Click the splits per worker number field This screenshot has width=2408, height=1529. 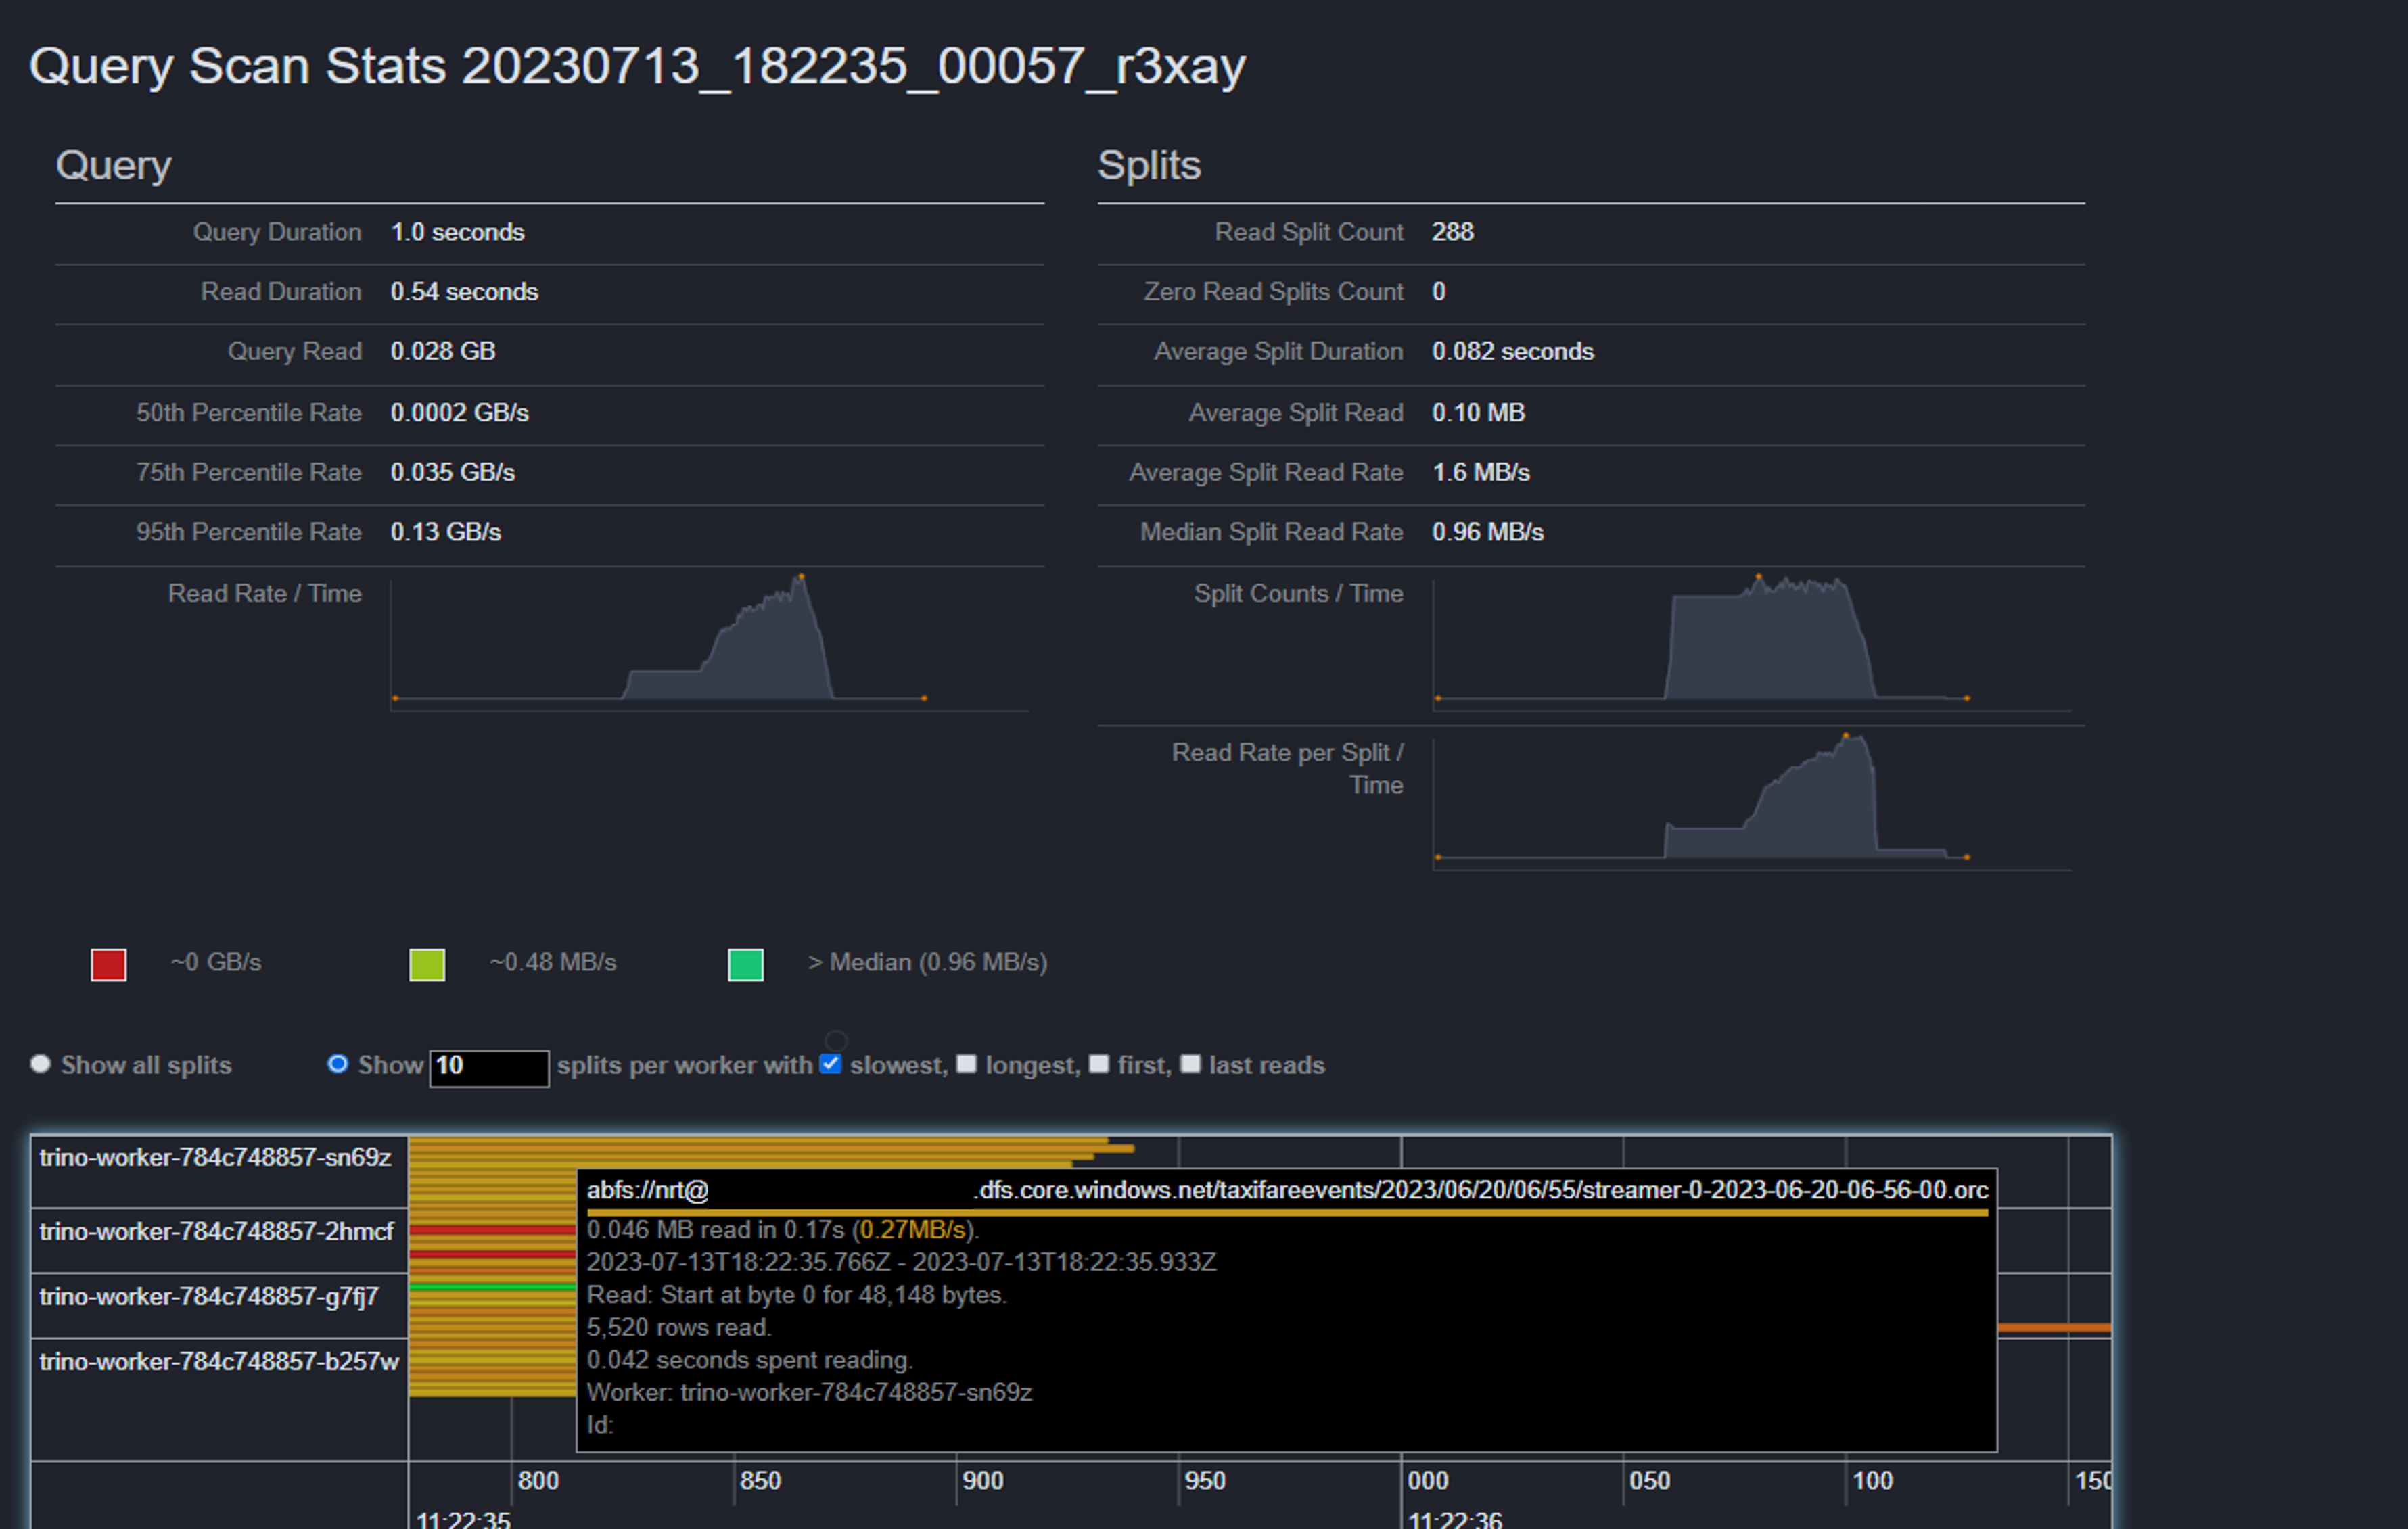pos(489,1066)
